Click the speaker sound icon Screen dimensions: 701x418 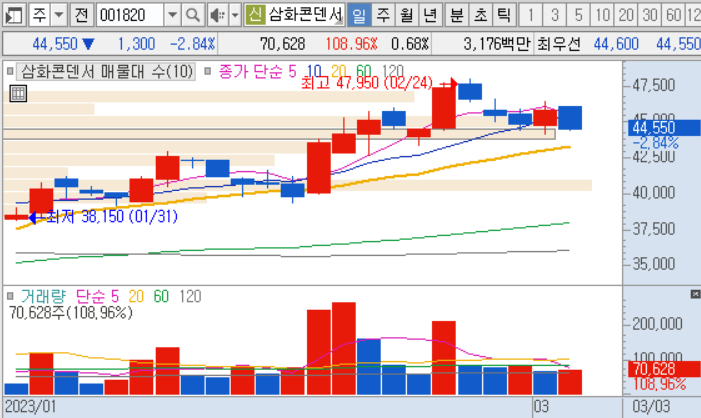pos(218,15)
